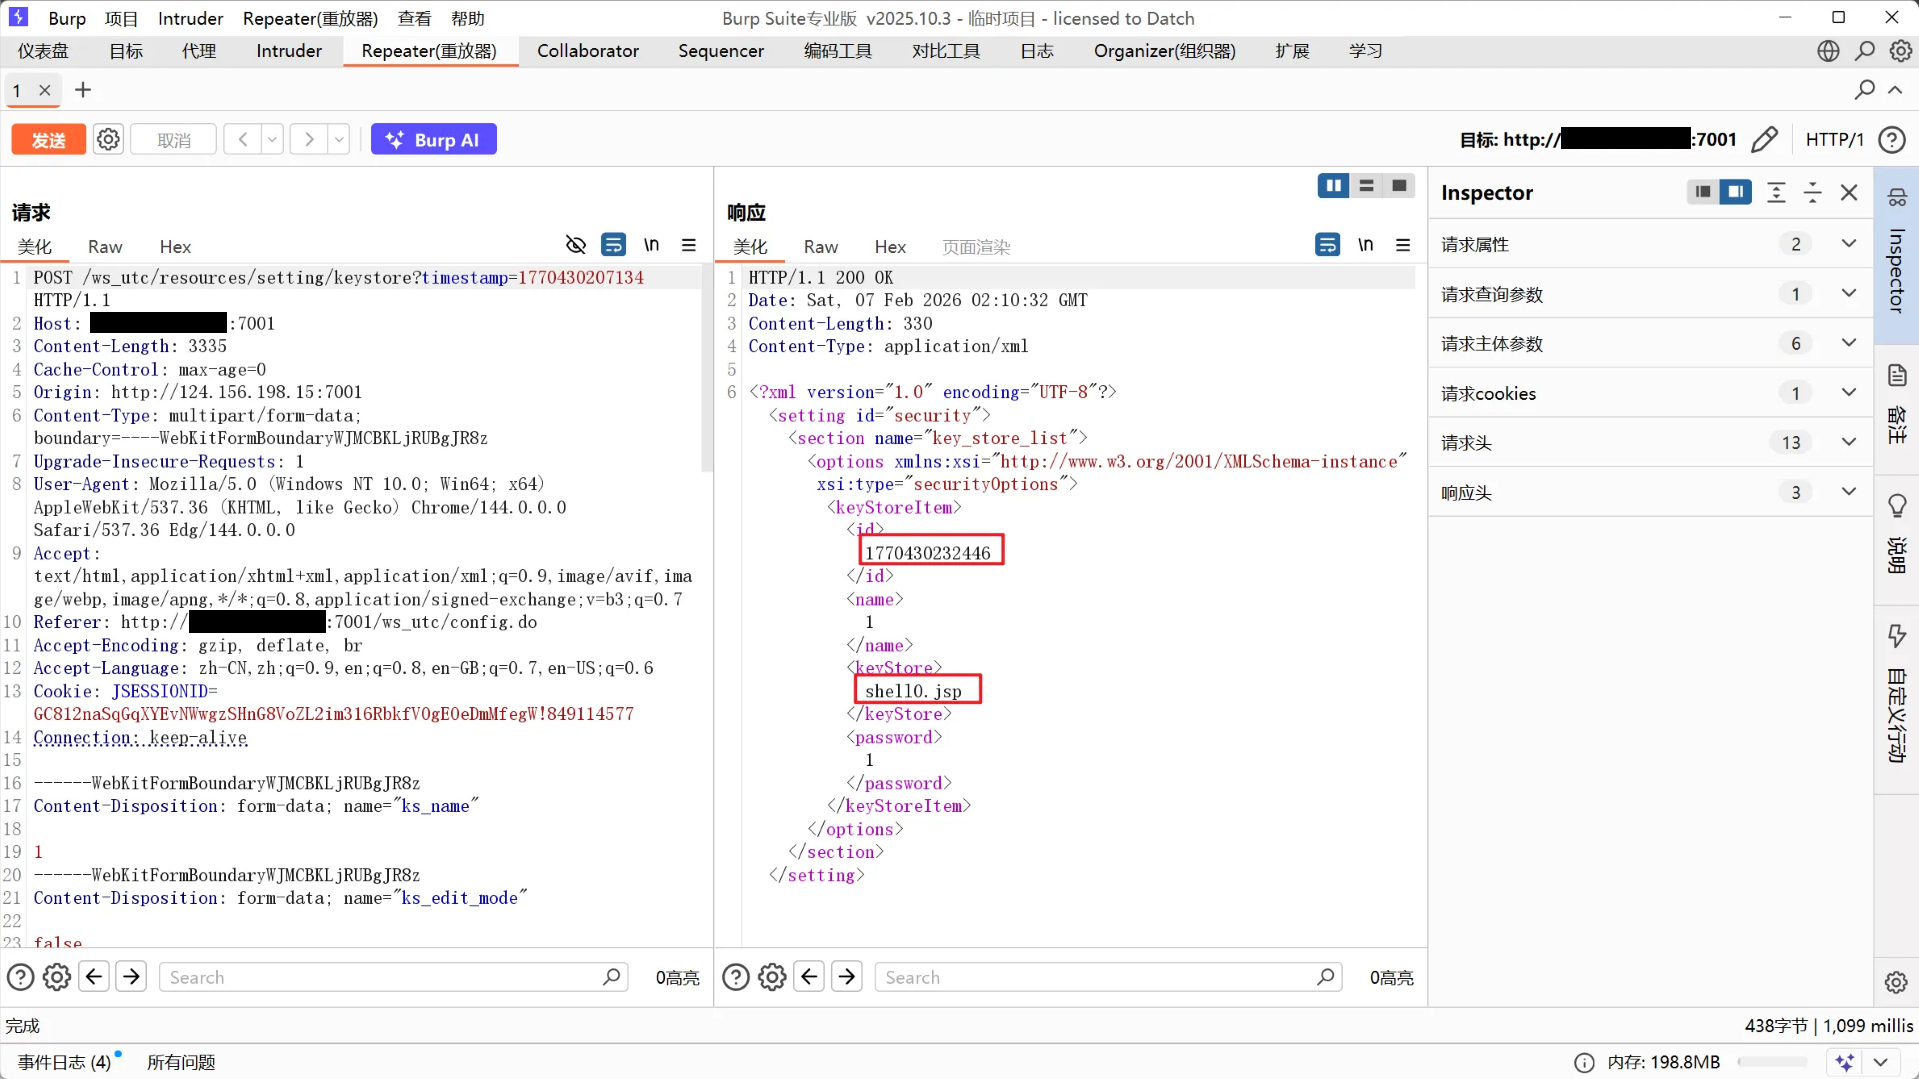Switch to top-bottom layout view

[1366, 186]
